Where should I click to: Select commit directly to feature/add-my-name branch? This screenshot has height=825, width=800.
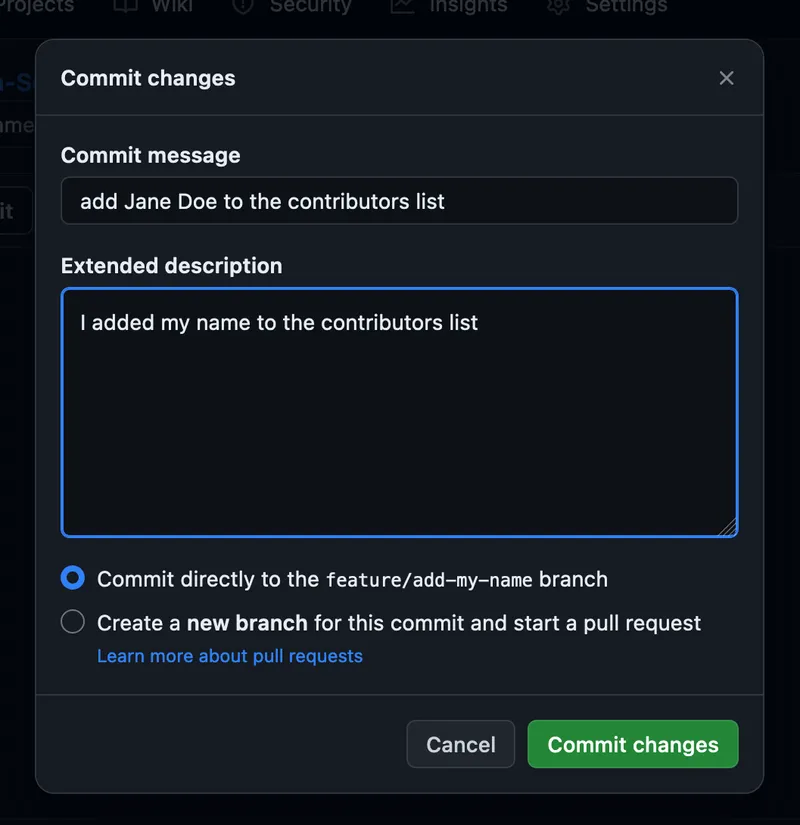[x=72, y=578]
